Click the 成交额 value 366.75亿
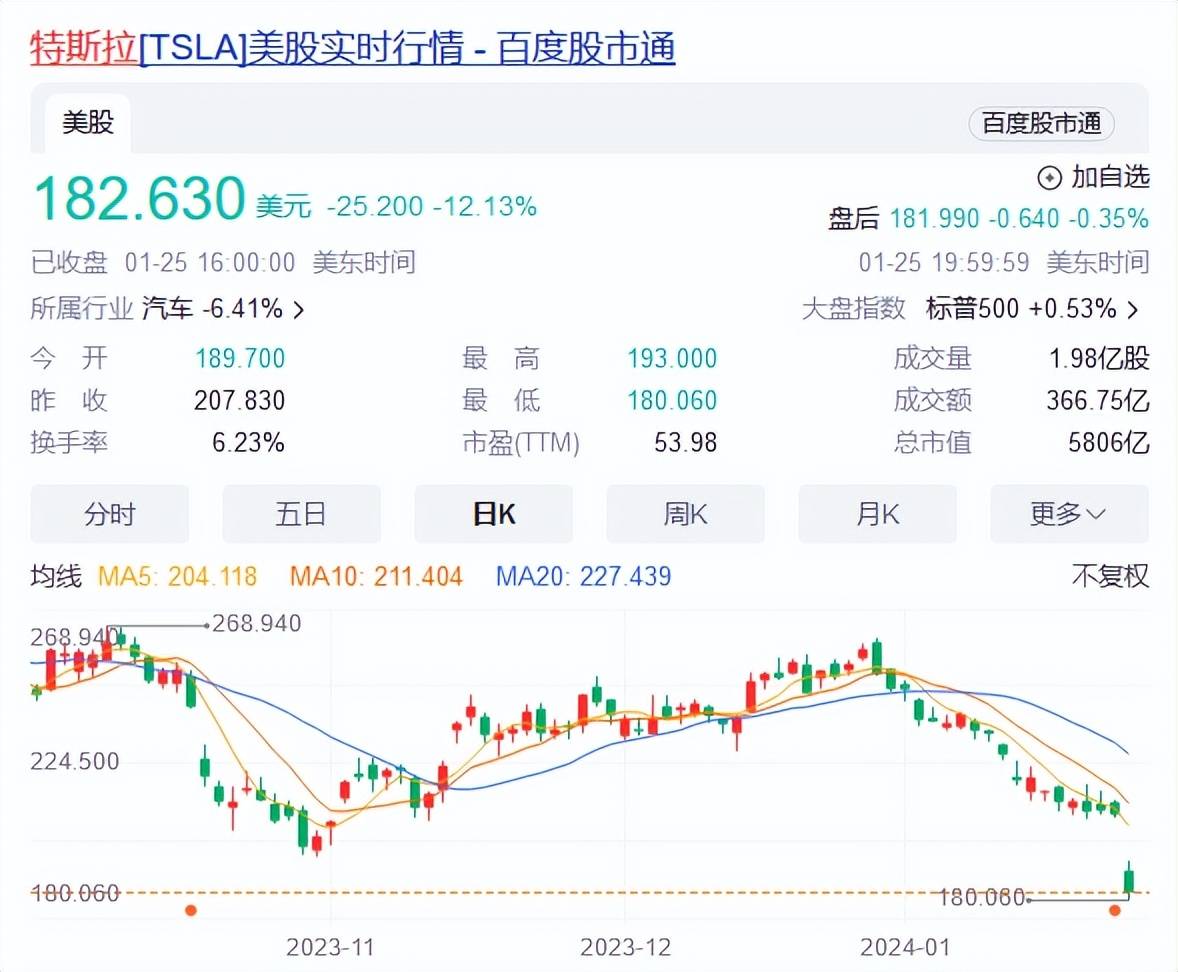Image resolution: width=1178 pixels, height=972 pixels. [x=1098, y=401]
